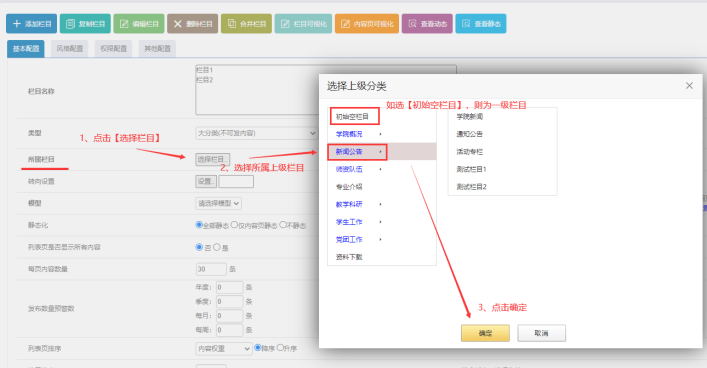
Task: Click the 取消 button in dialog
Action: (541, 333)
